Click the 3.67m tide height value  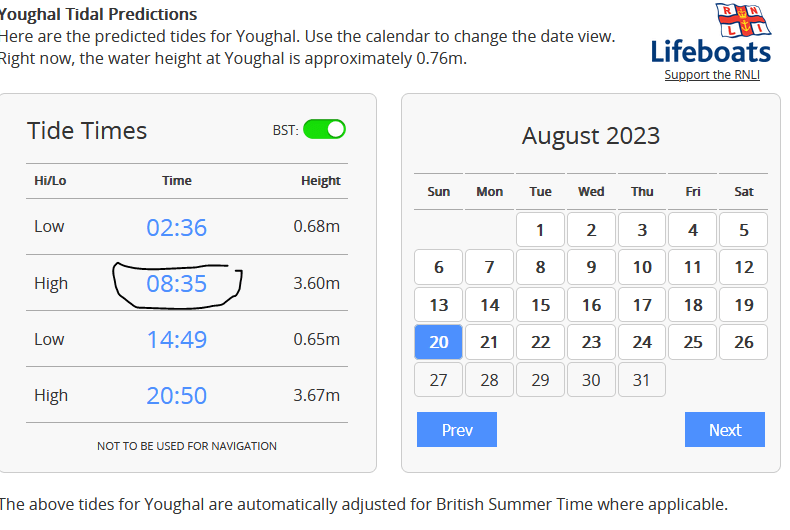(317, 395)
